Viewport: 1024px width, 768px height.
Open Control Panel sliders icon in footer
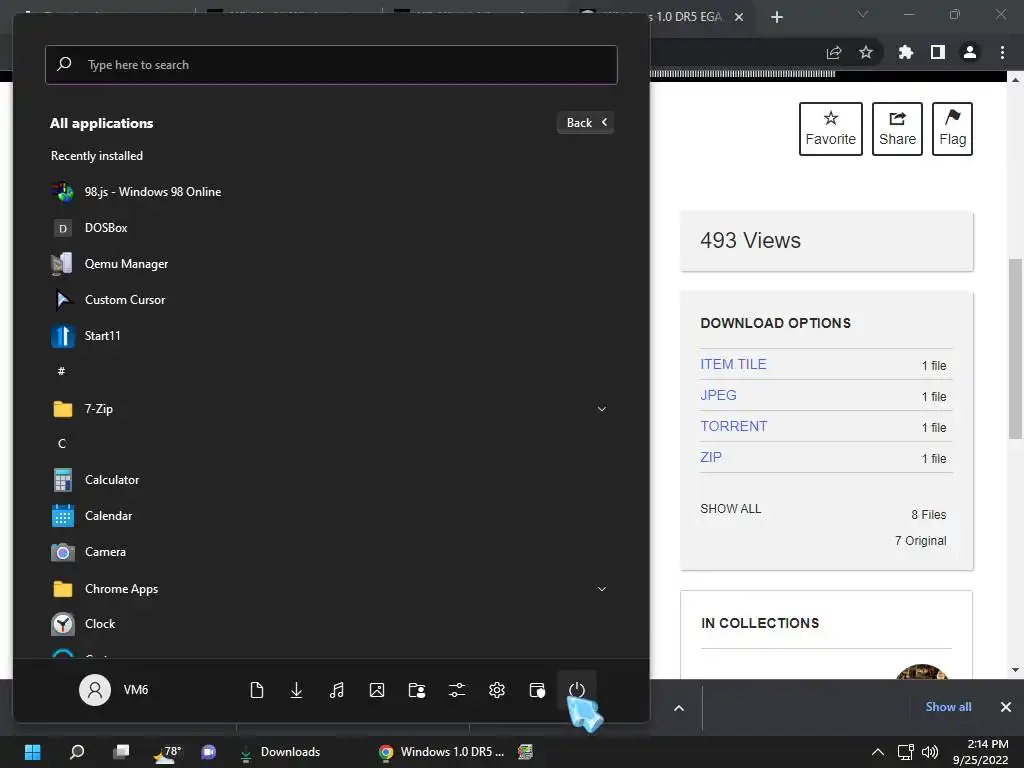(457, 690)
